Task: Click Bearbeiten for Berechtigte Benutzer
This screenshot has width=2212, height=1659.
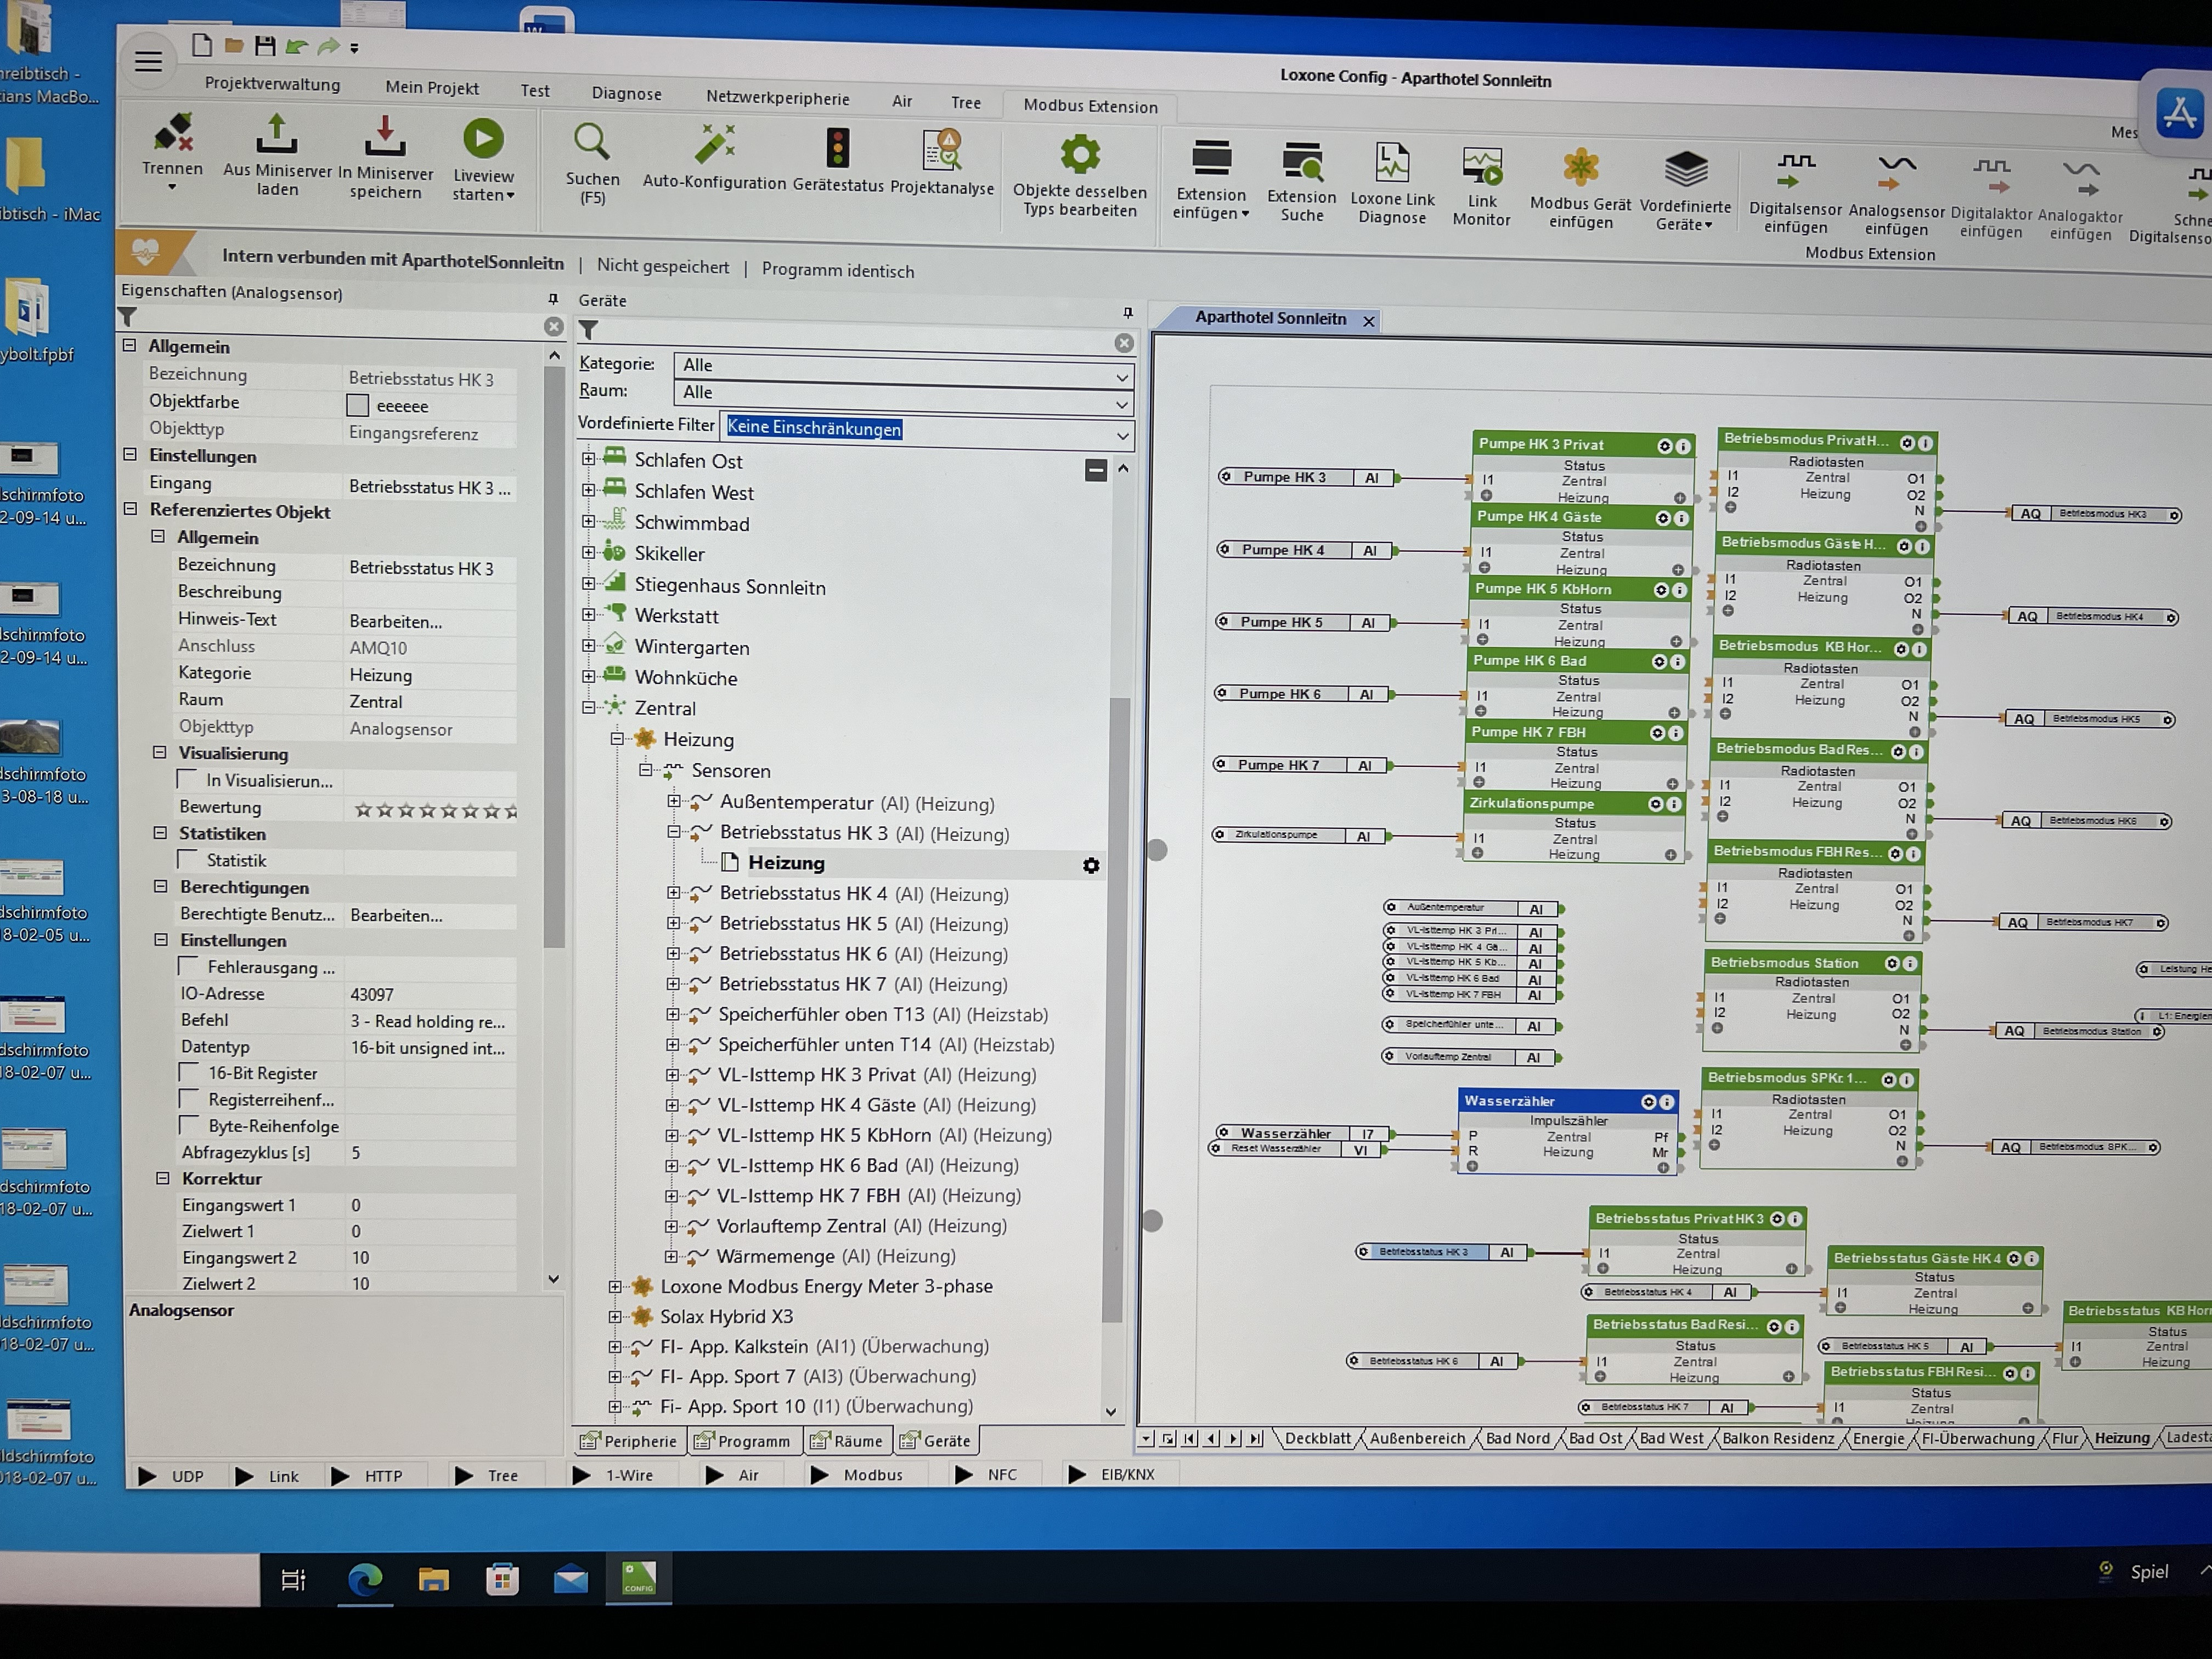Action: click(396, 915)
